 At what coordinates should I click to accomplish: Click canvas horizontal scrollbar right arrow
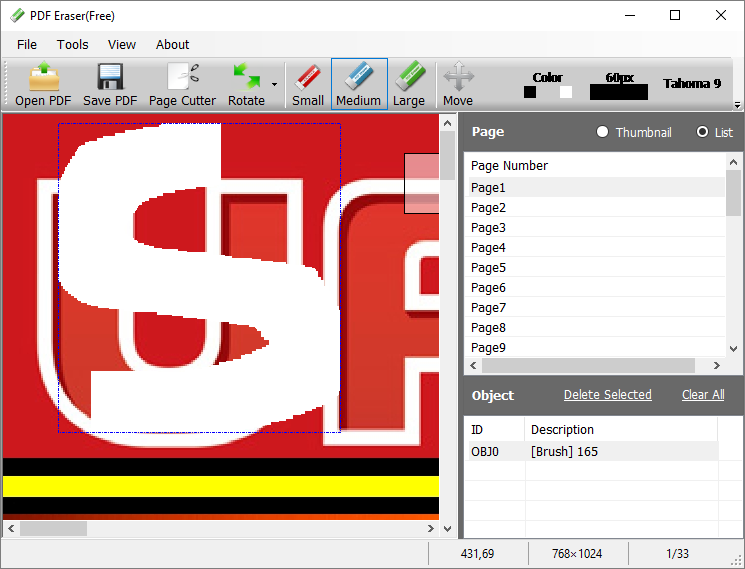430,528
